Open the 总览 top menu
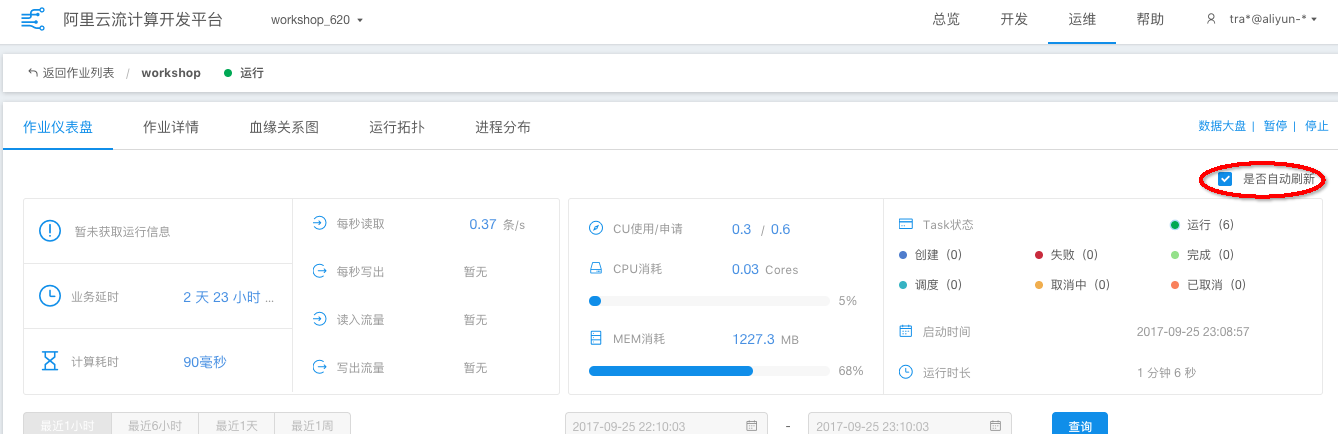Viewport: 1338px width, 434px height. coord(946,19)
